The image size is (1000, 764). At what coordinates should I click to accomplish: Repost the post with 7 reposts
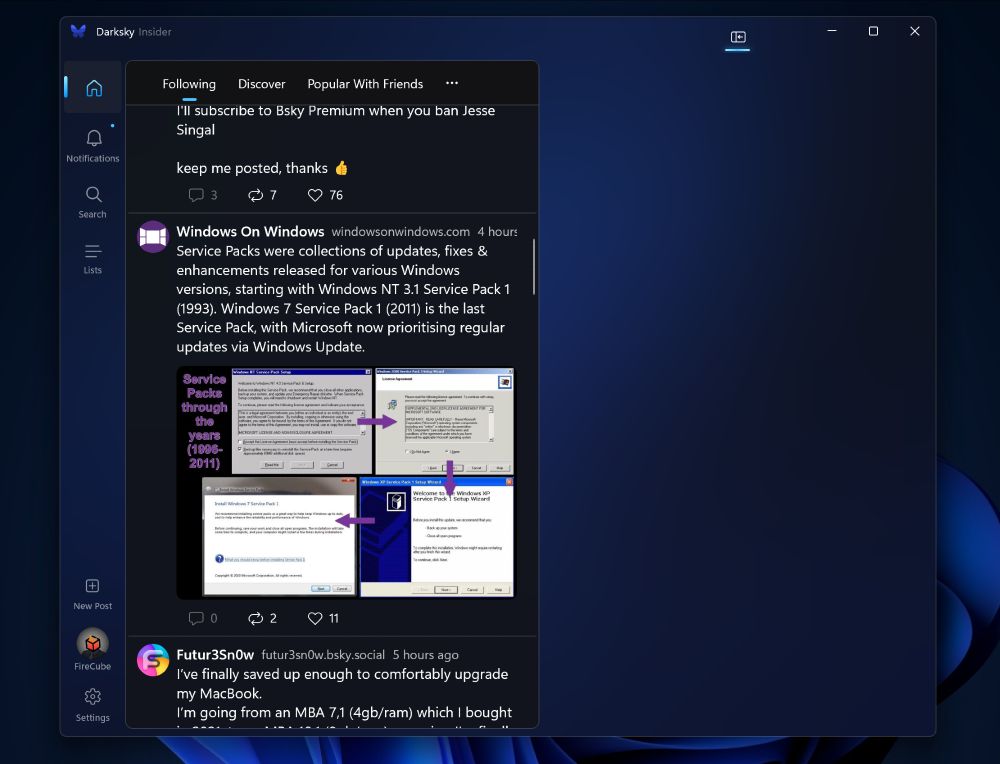click(262, 195)
